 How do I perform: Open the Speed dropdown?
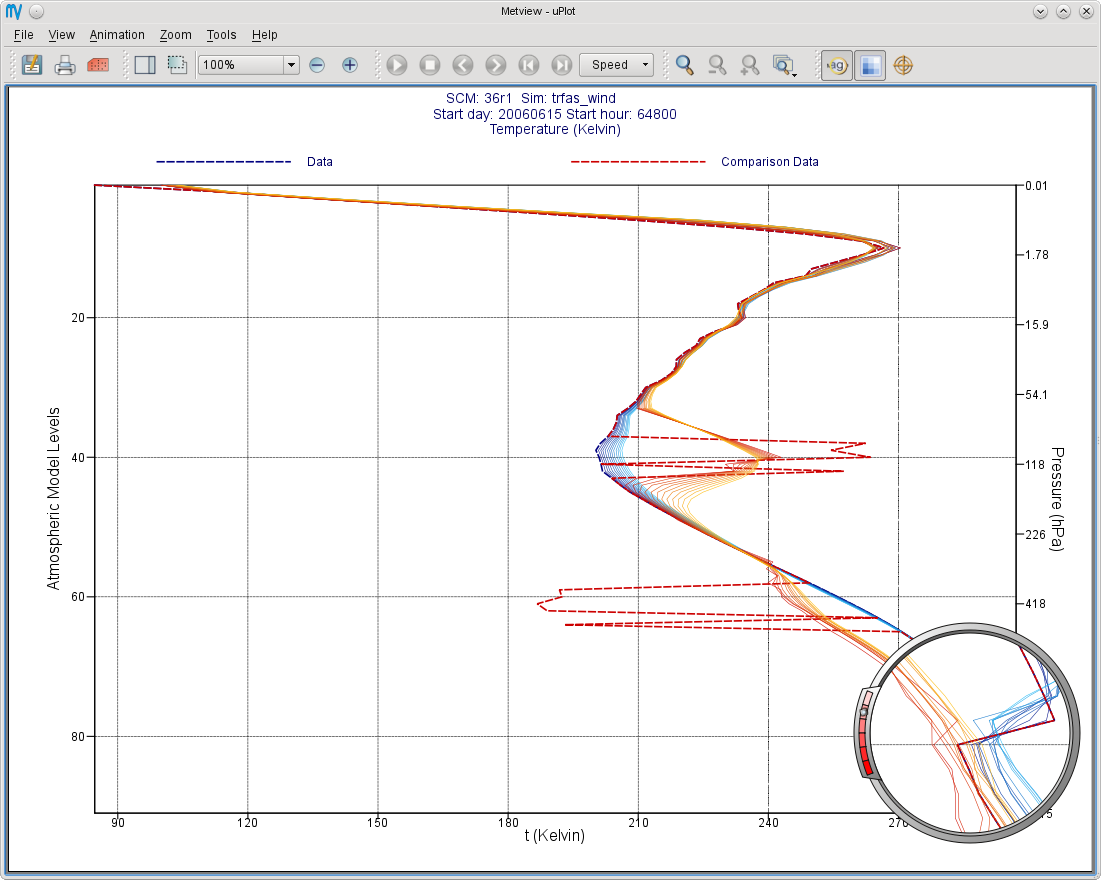click(x=617, y=65)
